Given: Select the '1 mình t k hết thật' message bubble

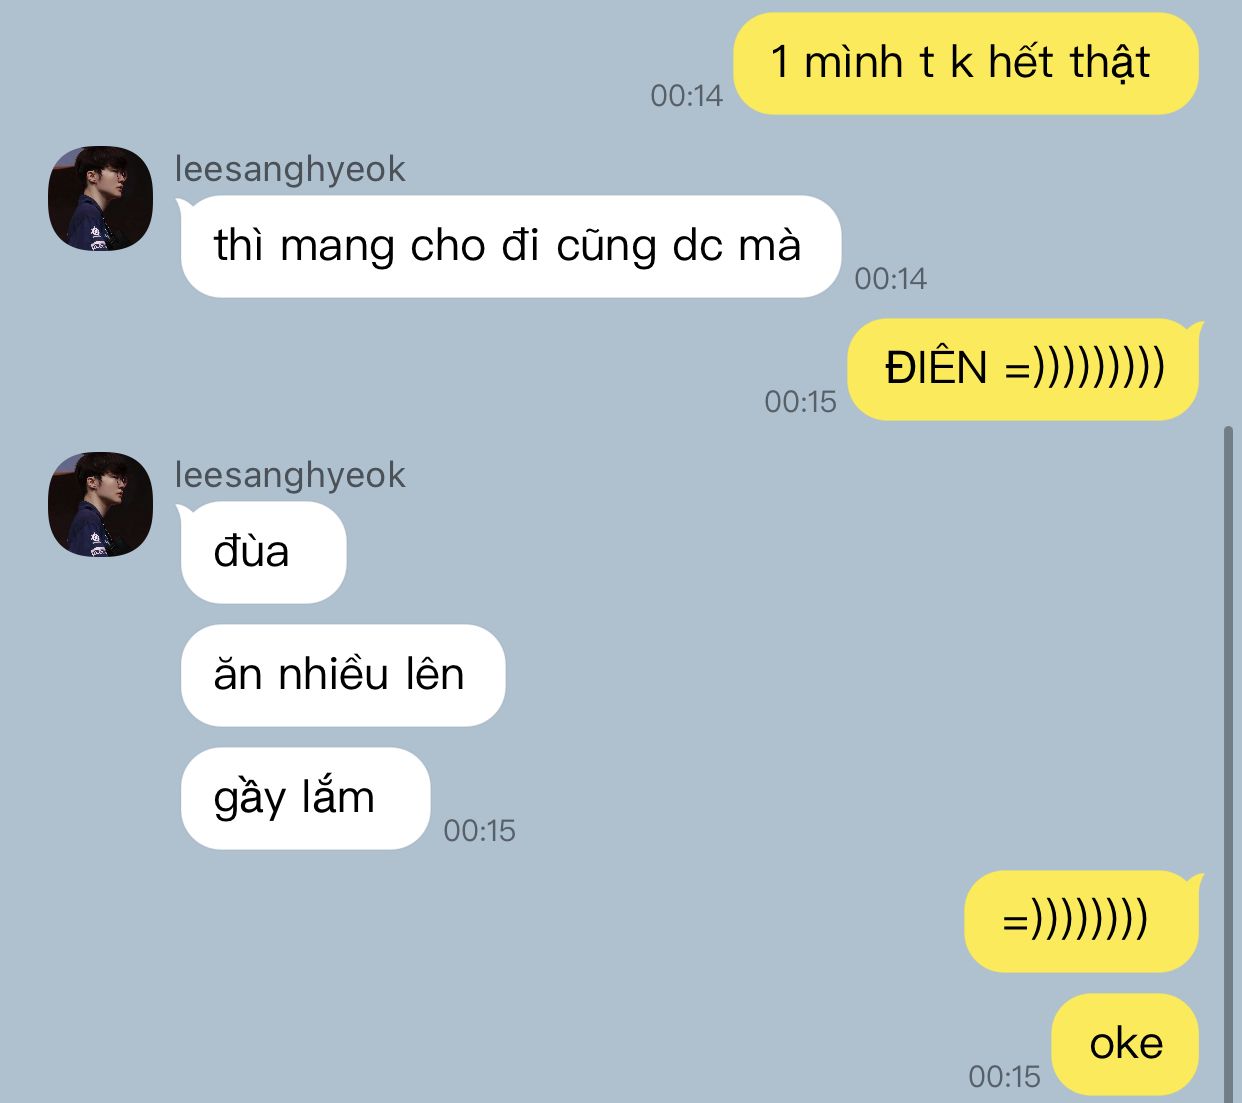Looking at the screenshot, I should point(966,63).
